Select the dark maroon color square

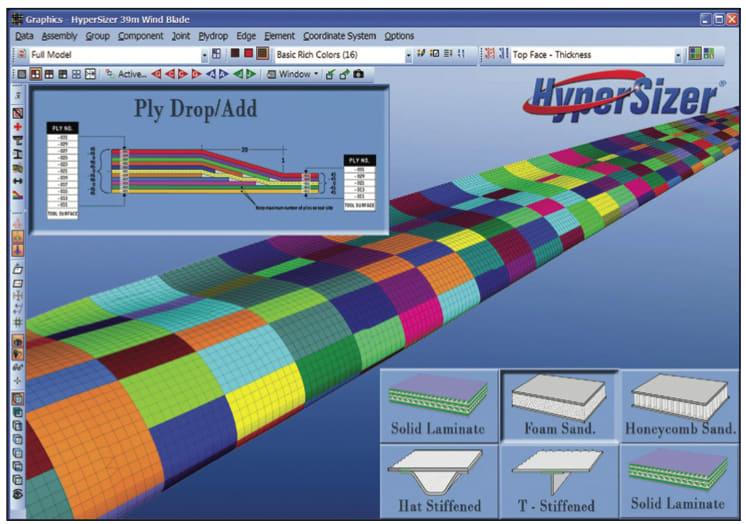click(x=235, y=53)
